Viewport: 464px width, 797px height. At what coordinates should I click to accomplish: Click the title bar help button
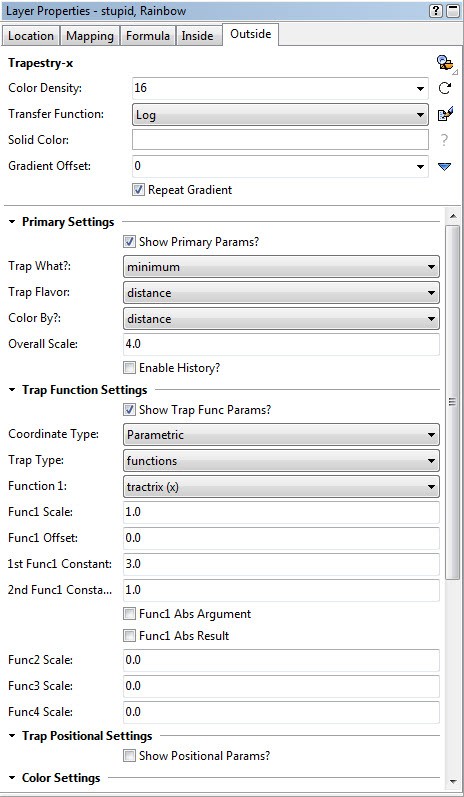436,11
